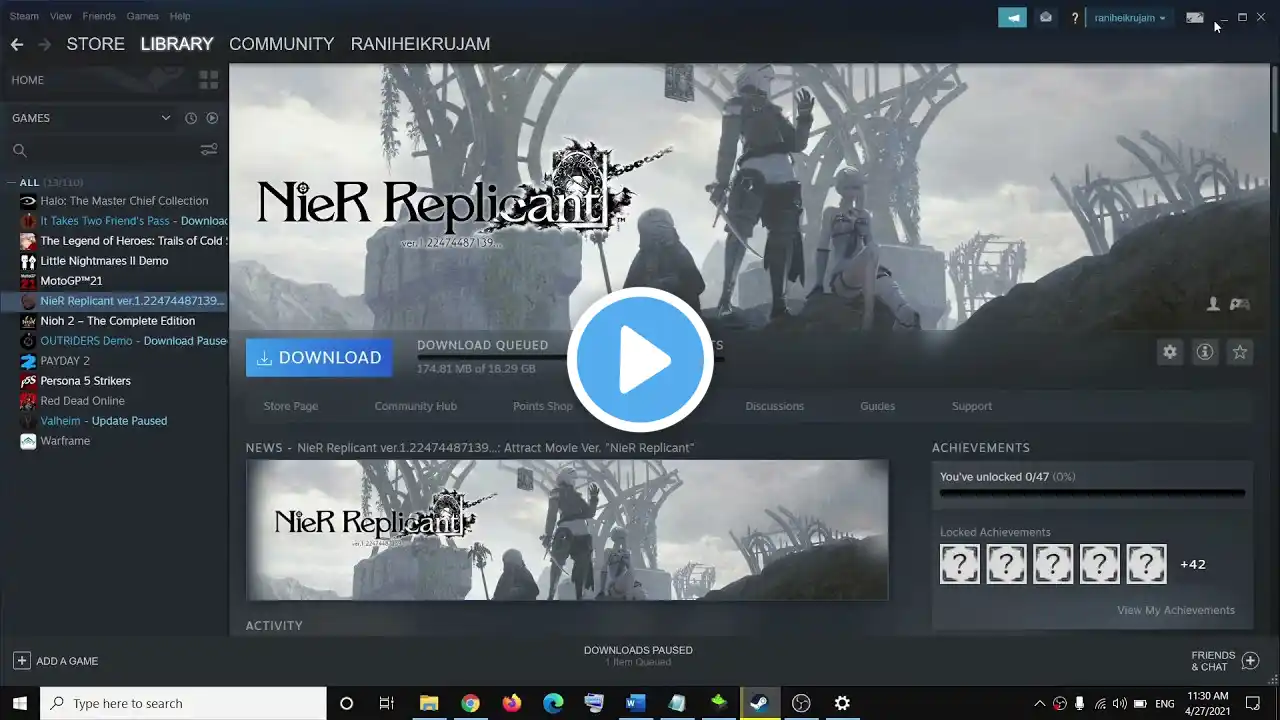Open the raniheikrujam account dropdown
Viewport: 1280px width, 720px height.
(1130, 18)
